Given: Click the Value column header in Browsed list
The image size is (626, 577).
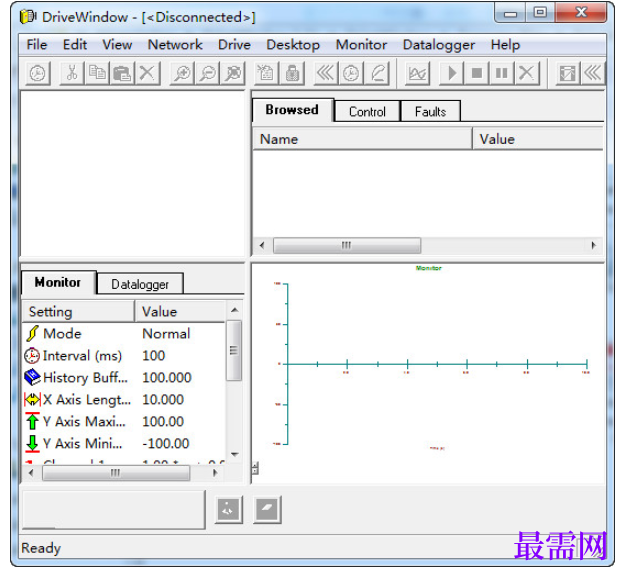Looking at the screenshot, I should pyautogui.click(x=537, y=139).
